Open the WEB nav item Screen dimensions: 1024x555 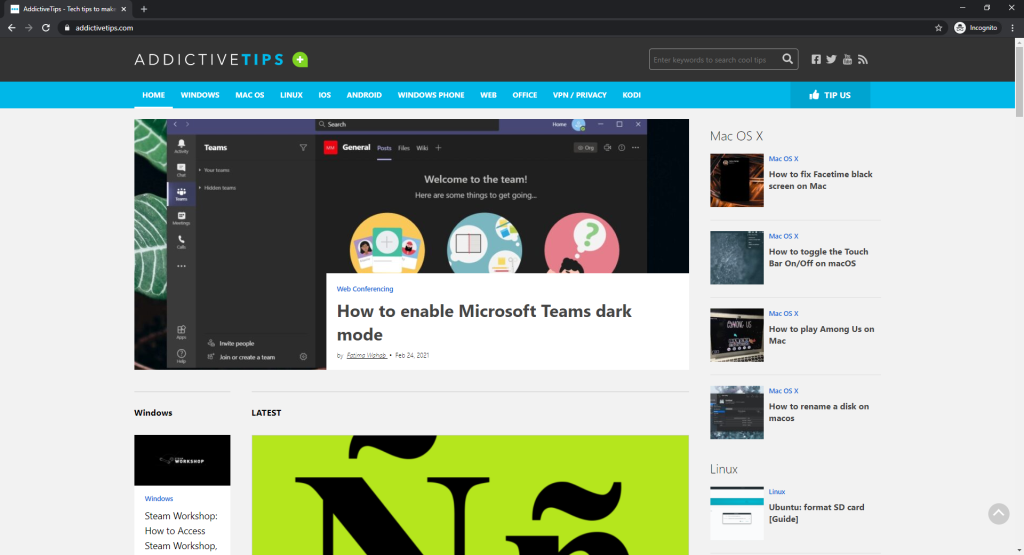click(488, 95)
